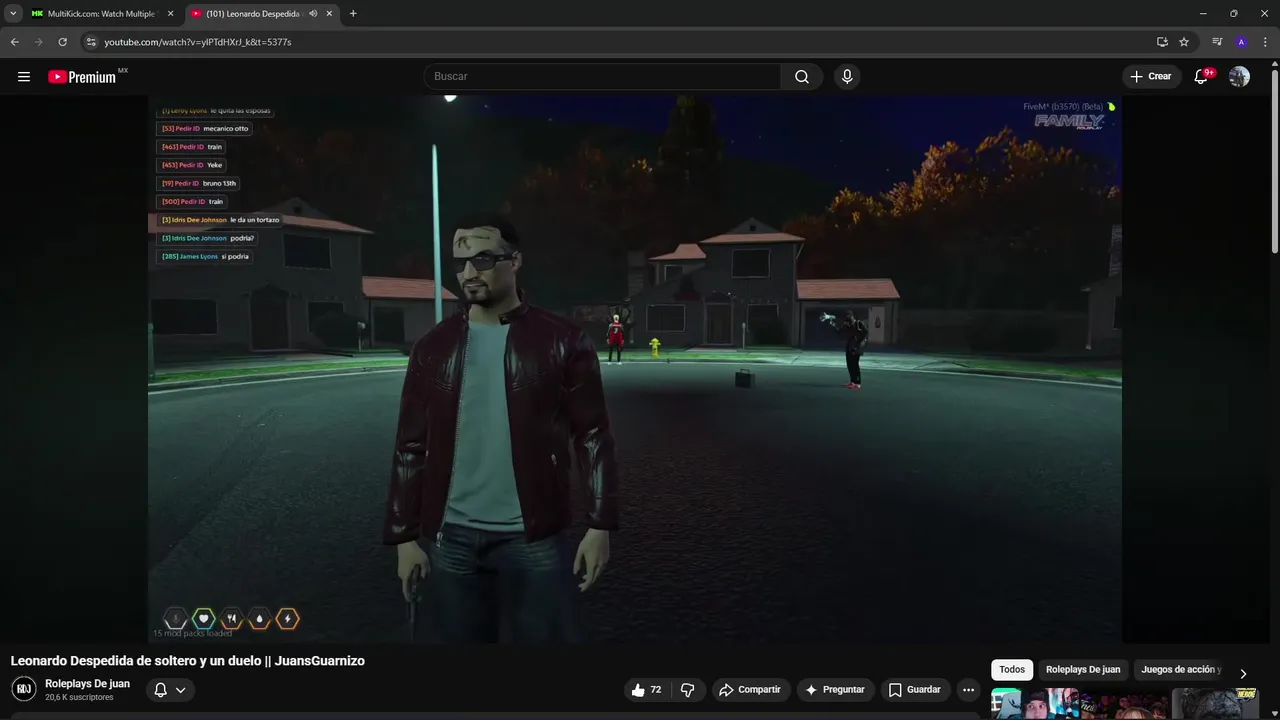Screen dimensions: 1280x720
Task: Open Chrome tab search dropdown
Action: [x=13, y=14]
